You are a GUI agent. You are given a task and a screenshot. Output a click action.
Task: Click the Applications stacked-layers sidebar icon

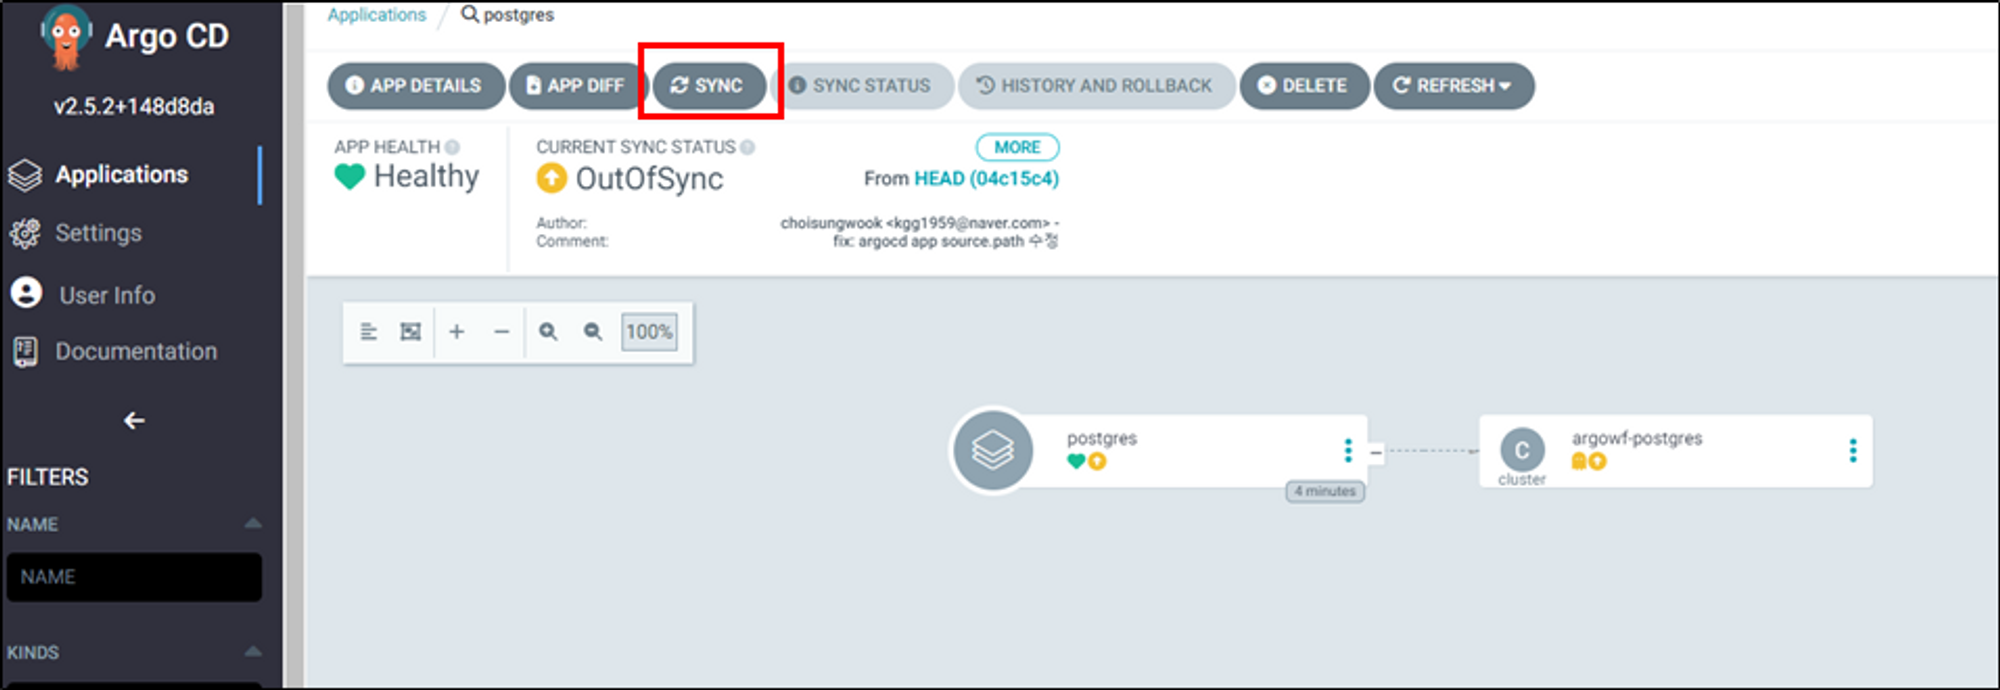pos(25,175)
